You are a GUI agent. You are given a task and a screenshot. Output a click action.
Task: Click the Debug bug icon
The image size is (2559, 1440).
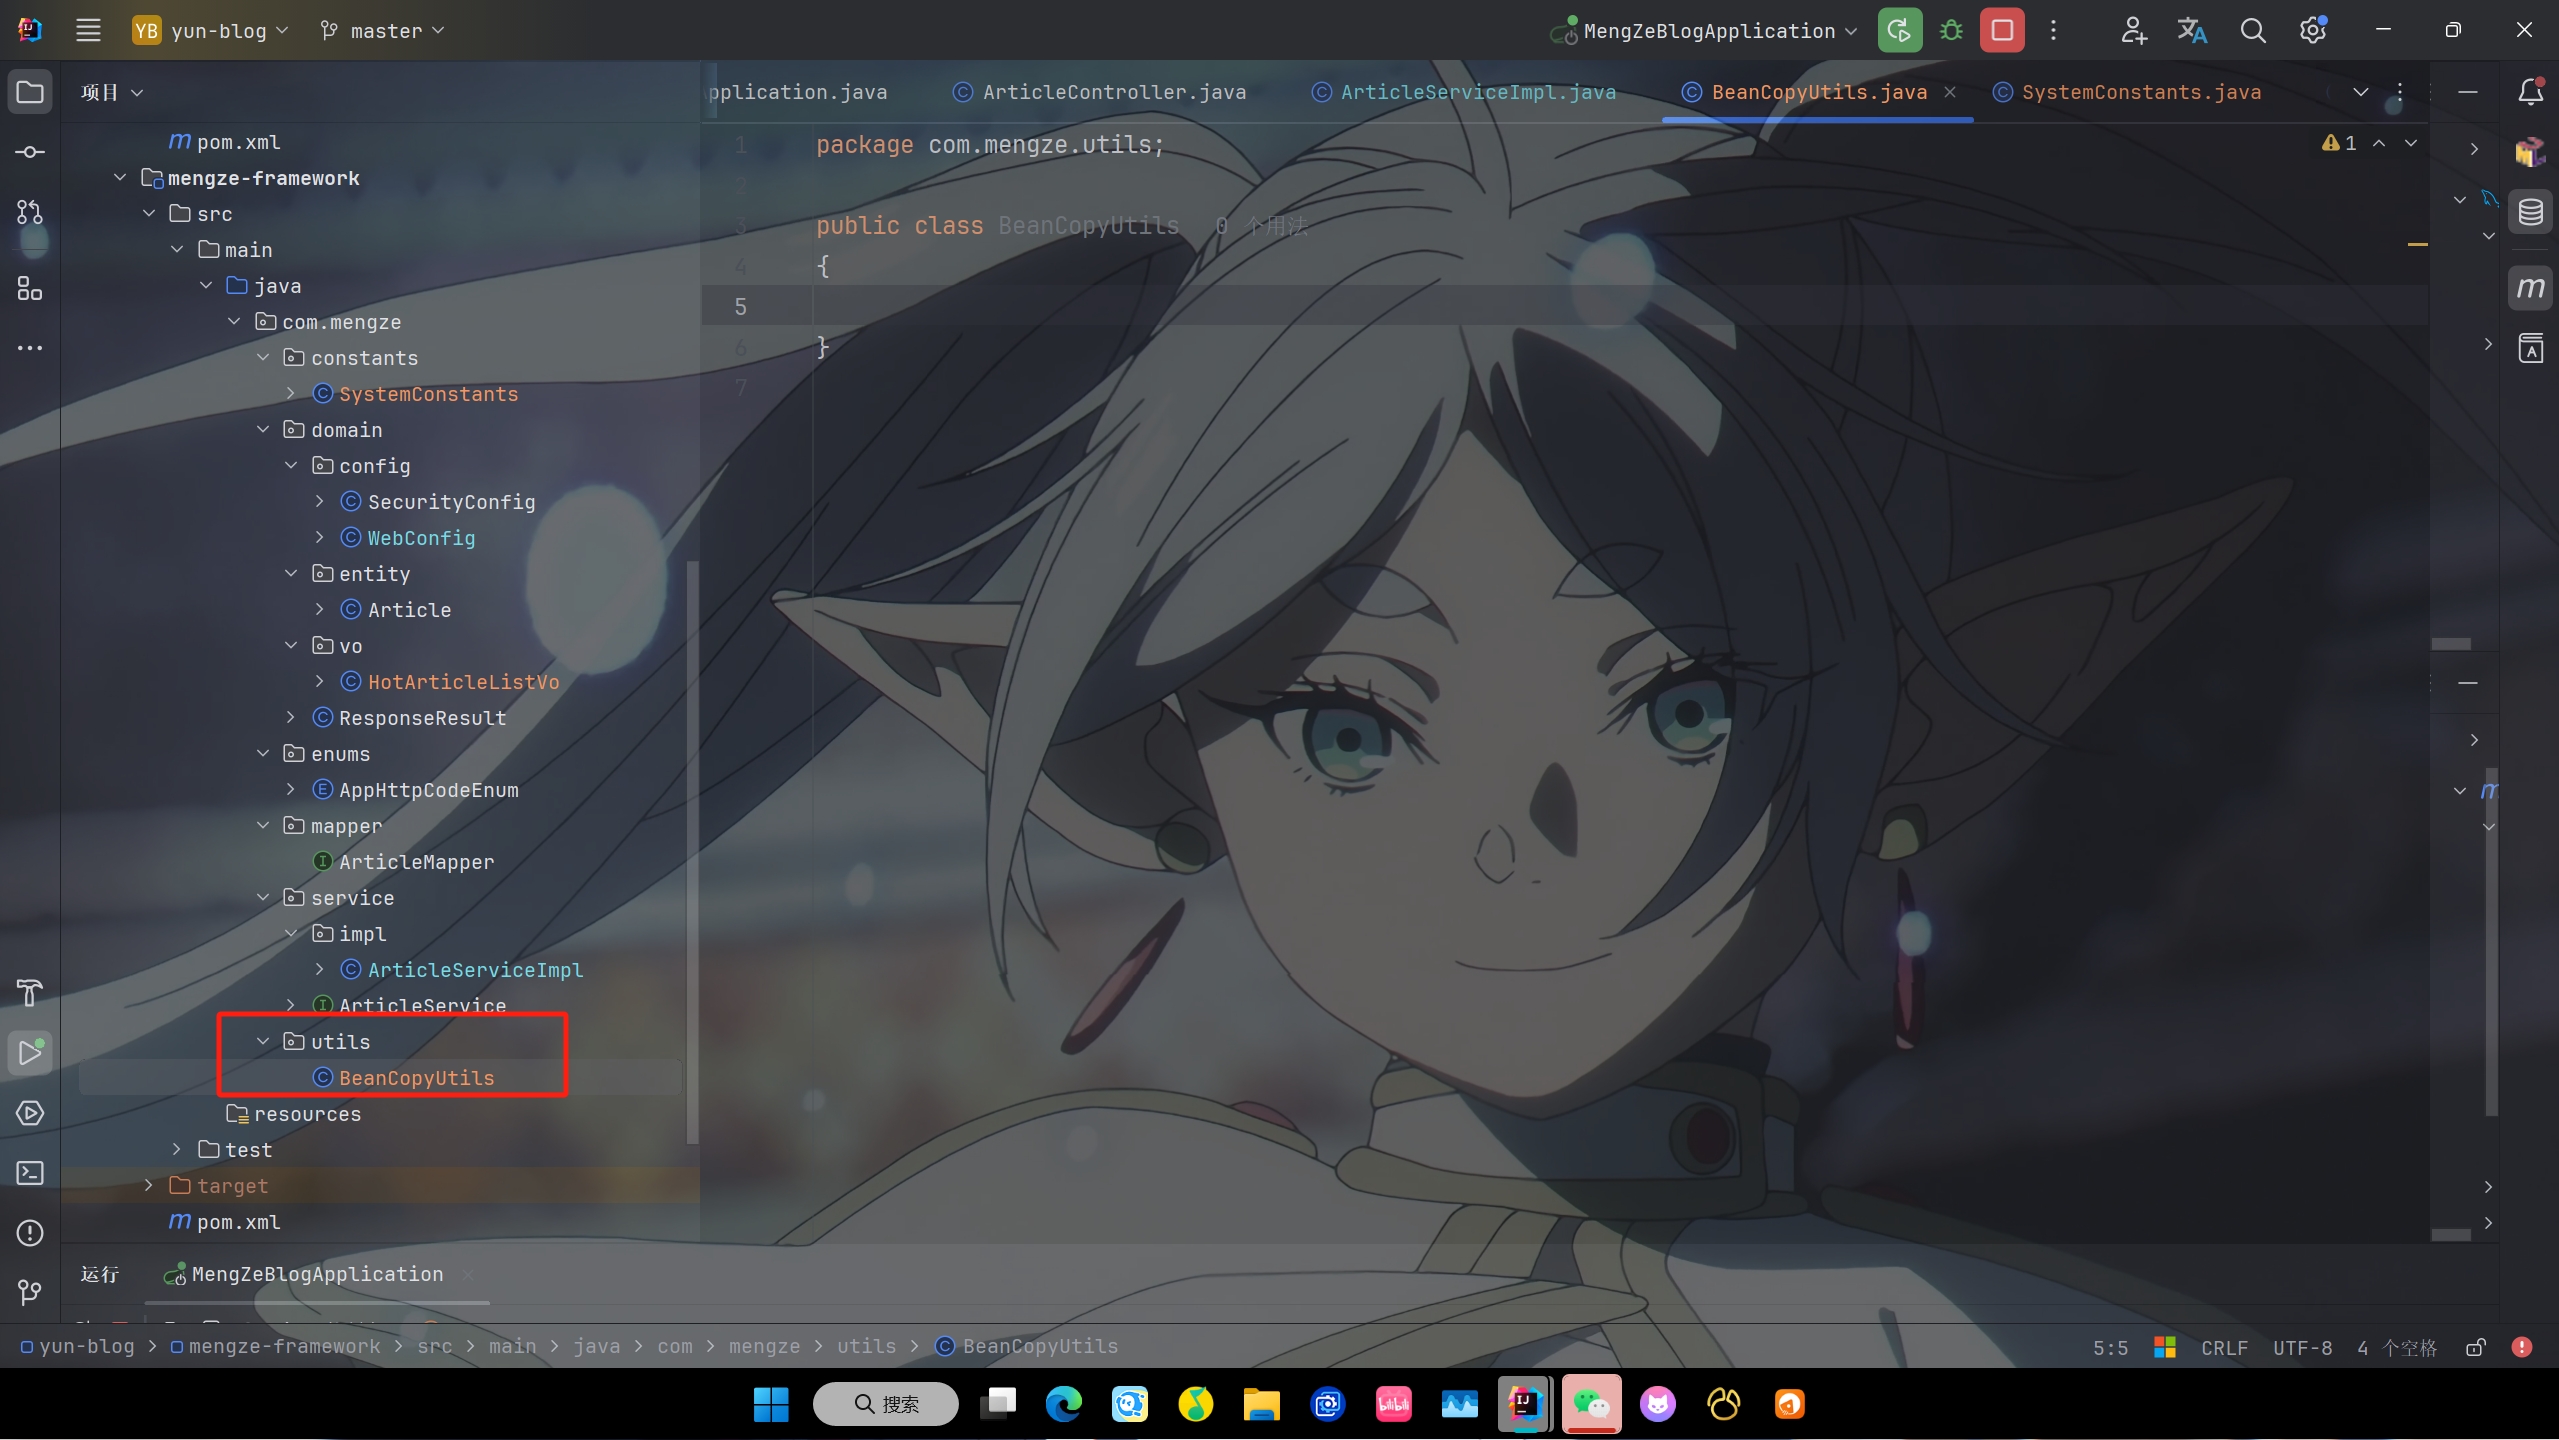[1950, 31]
